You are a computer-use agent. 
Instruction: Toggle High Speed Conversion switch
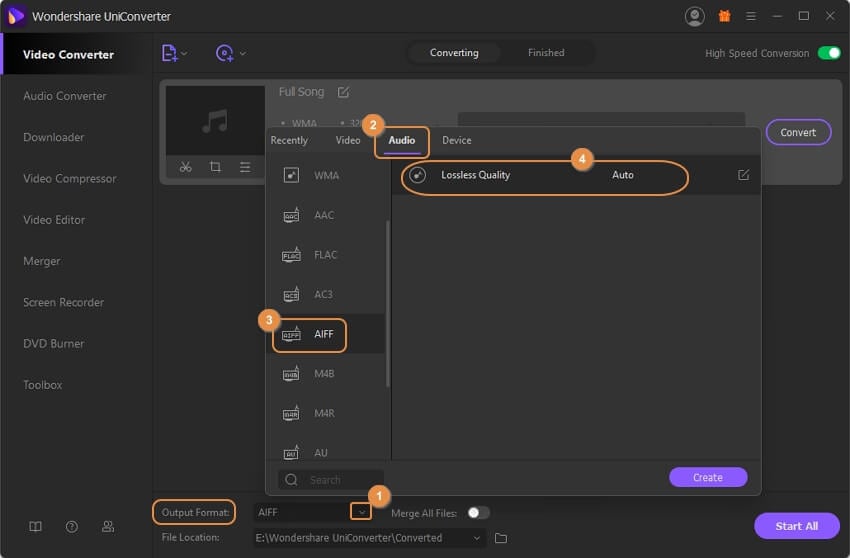(829, 53)
